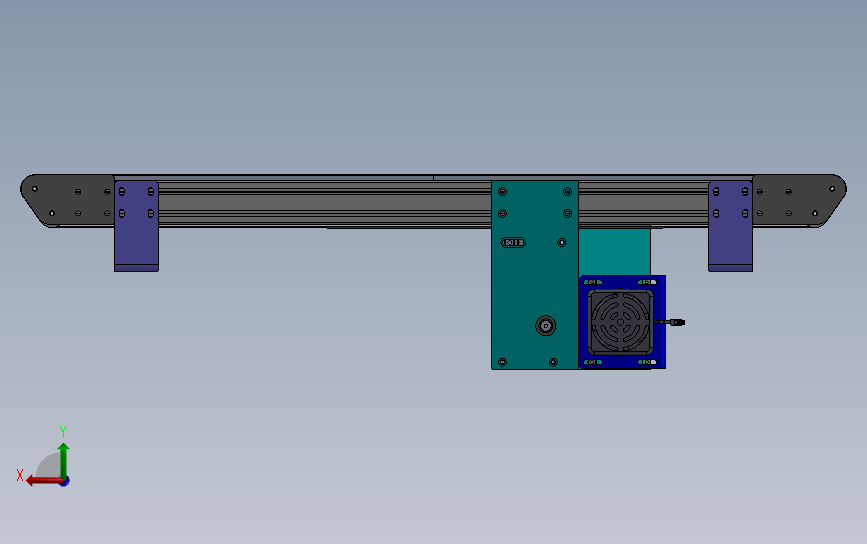Select the oblong slot on teal plate

(x=513, y=242)
